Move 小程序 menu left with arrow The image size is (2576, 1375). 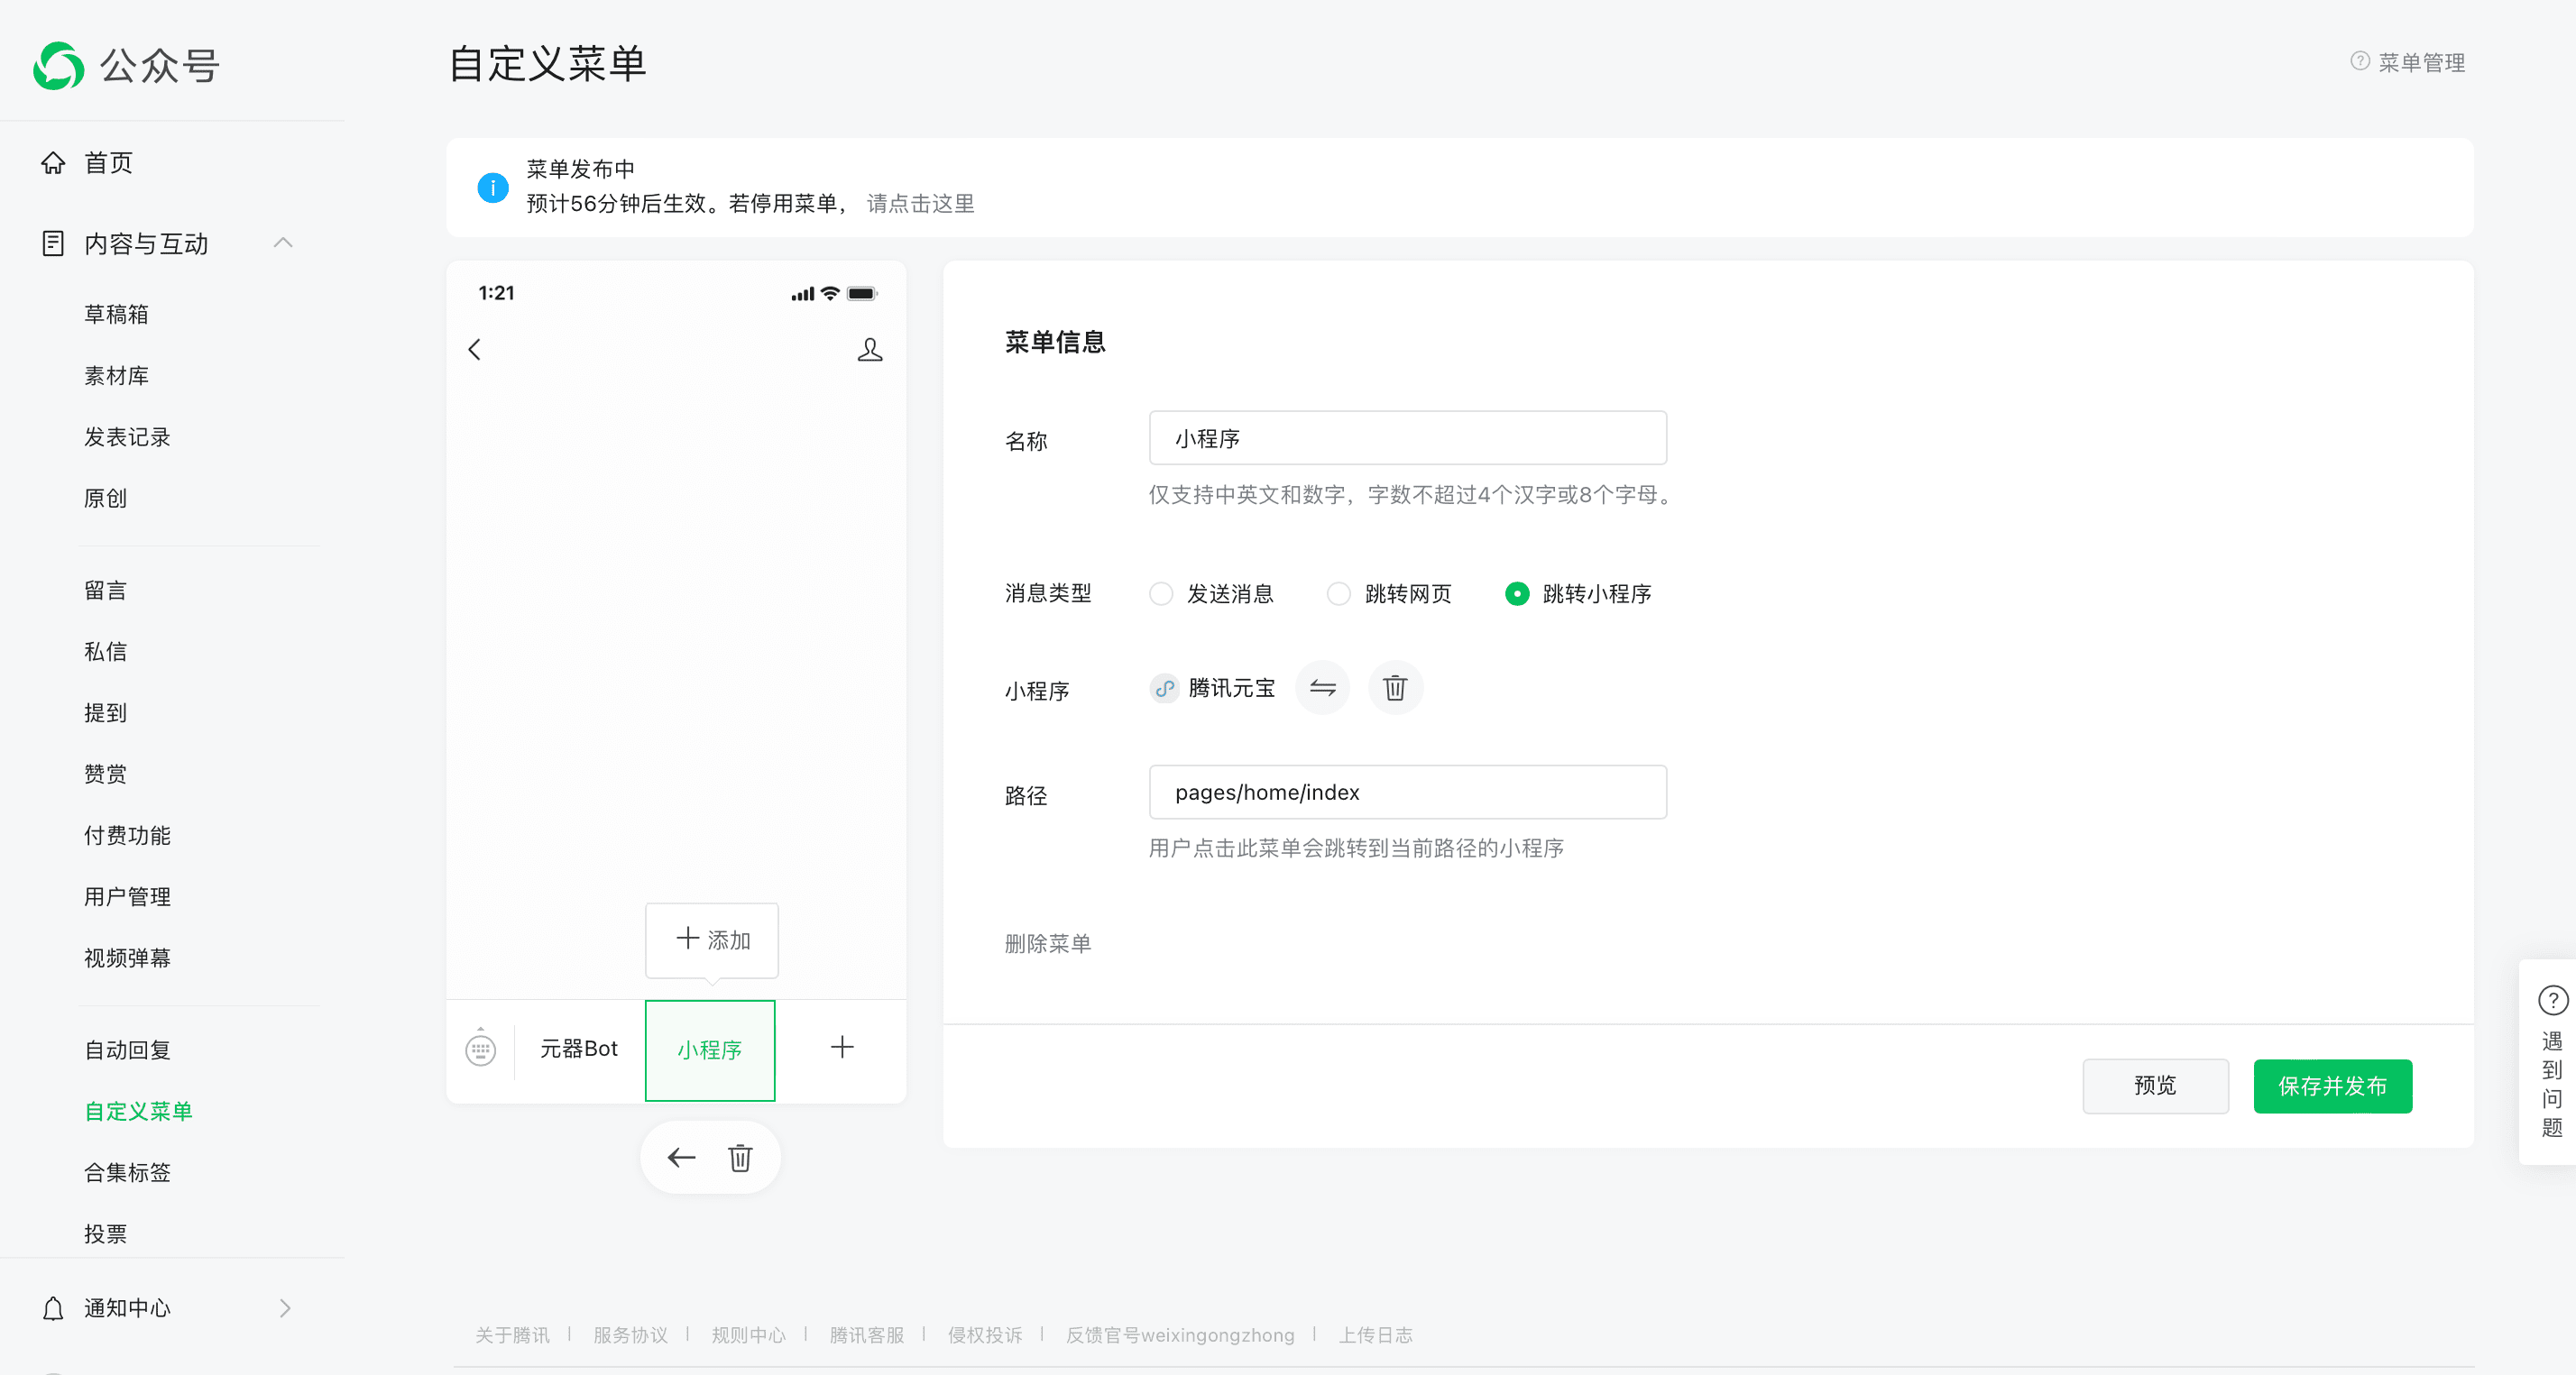point(682,1158)
